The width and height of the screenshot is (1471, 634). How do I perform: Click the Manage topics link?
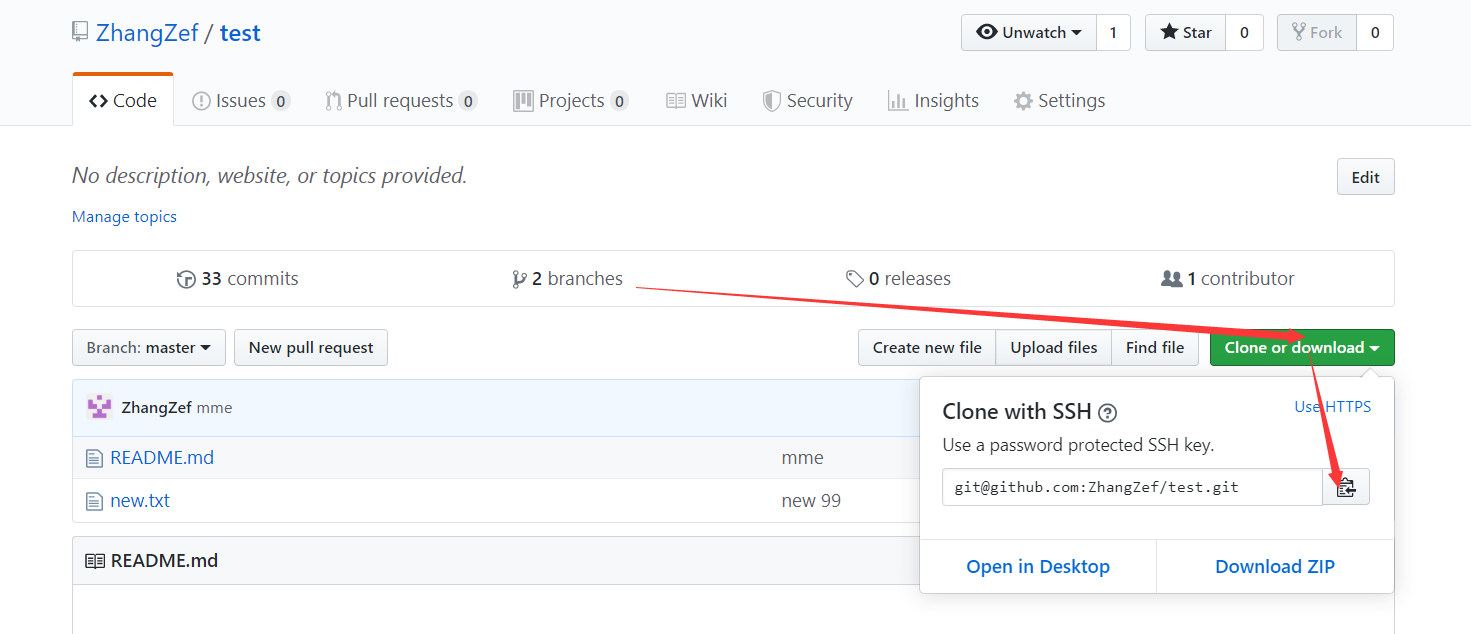[124, 217]
